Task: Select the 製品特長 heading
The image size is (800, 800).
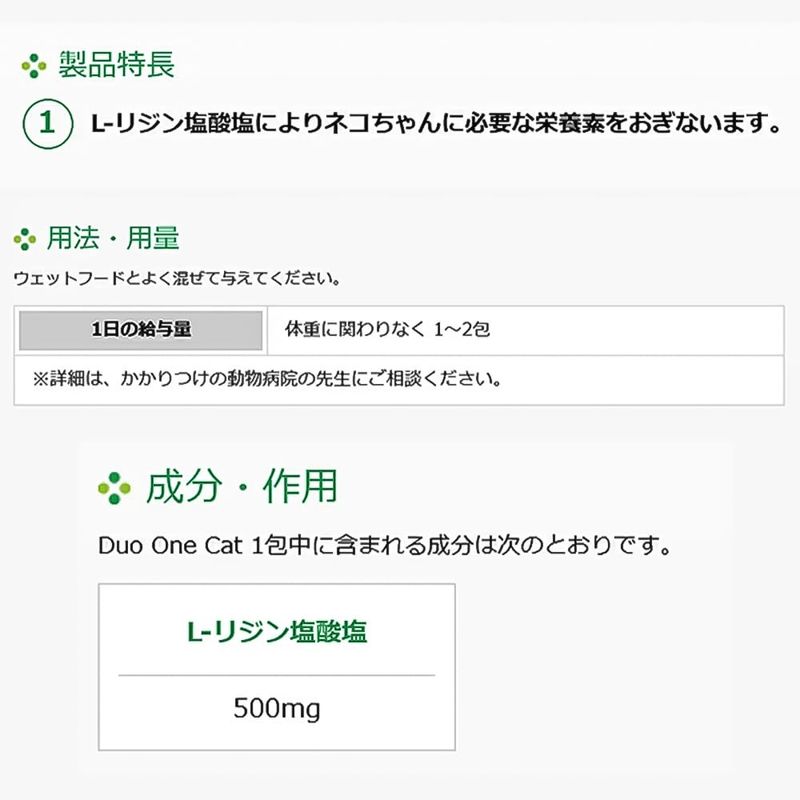Action: [117, 65]
